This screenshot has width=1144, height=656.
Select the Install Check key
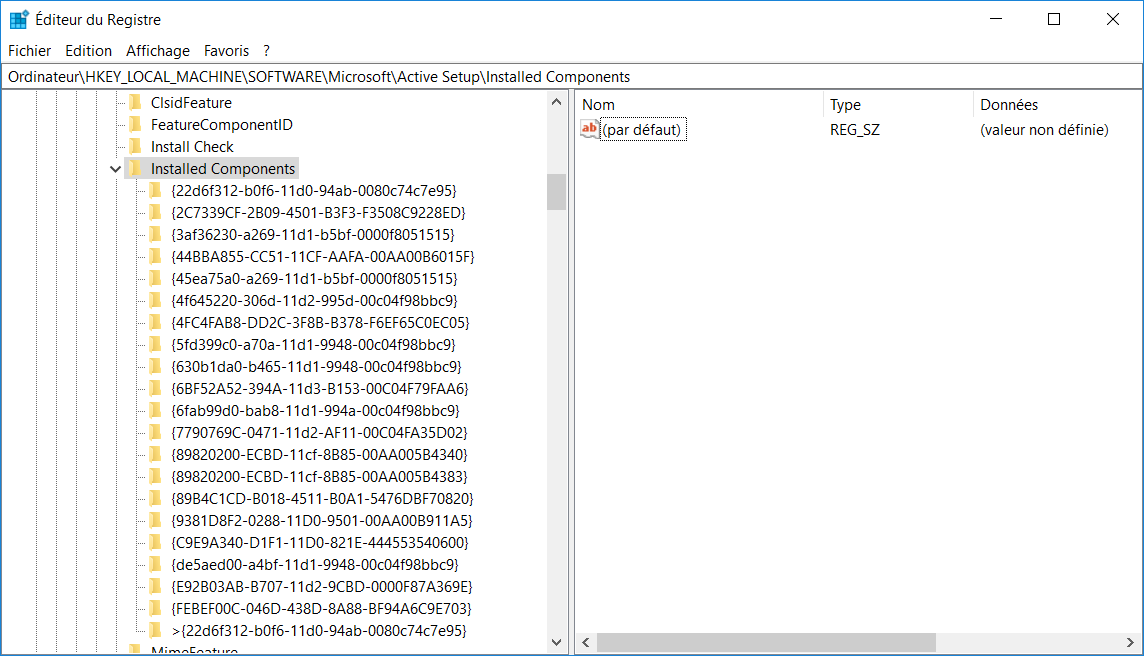192,147
